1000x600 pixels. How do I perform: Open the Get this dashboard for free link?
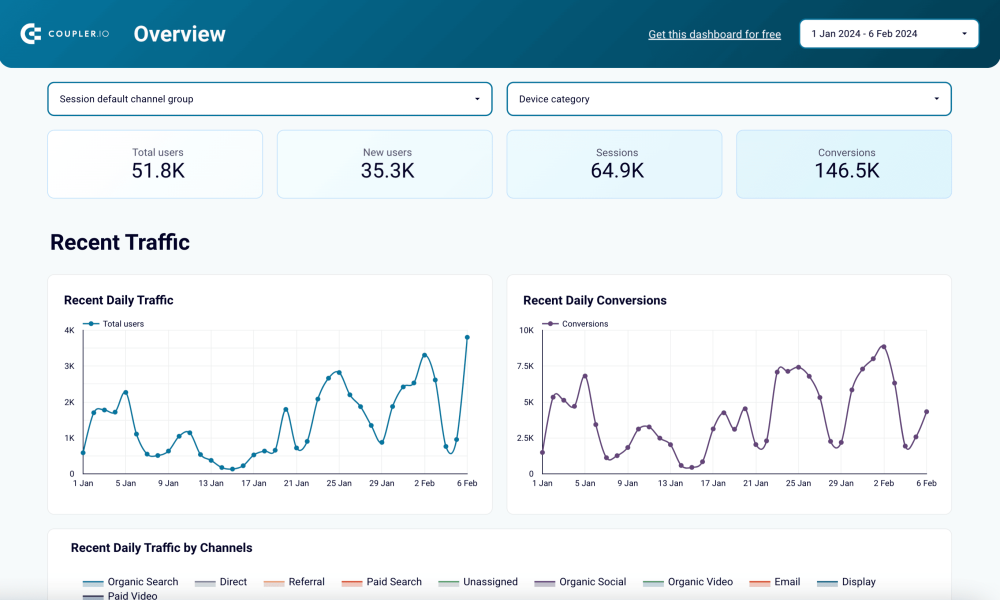714,34
